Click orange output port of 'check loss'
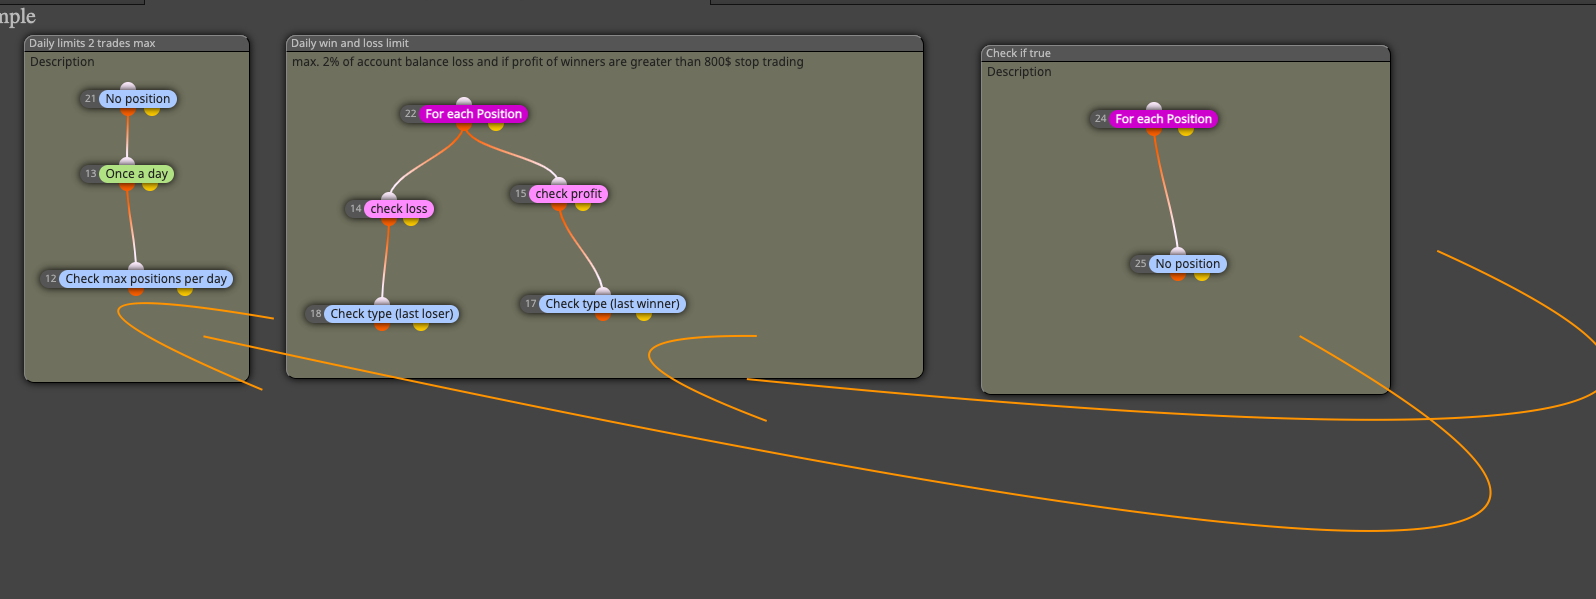1596x599 pixels. pyautogui.click(x=389, y=221)
